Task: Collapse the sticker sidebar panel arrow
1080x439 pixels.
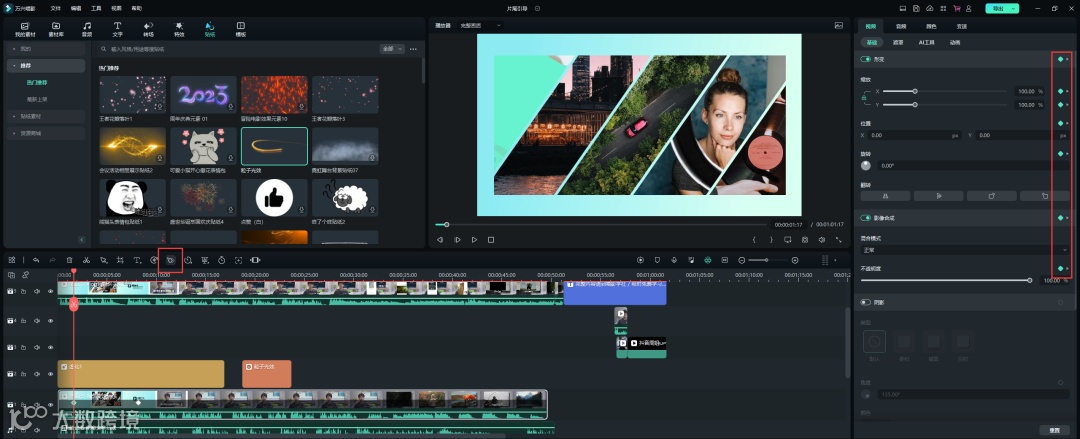Action: (x=82, y=239)
